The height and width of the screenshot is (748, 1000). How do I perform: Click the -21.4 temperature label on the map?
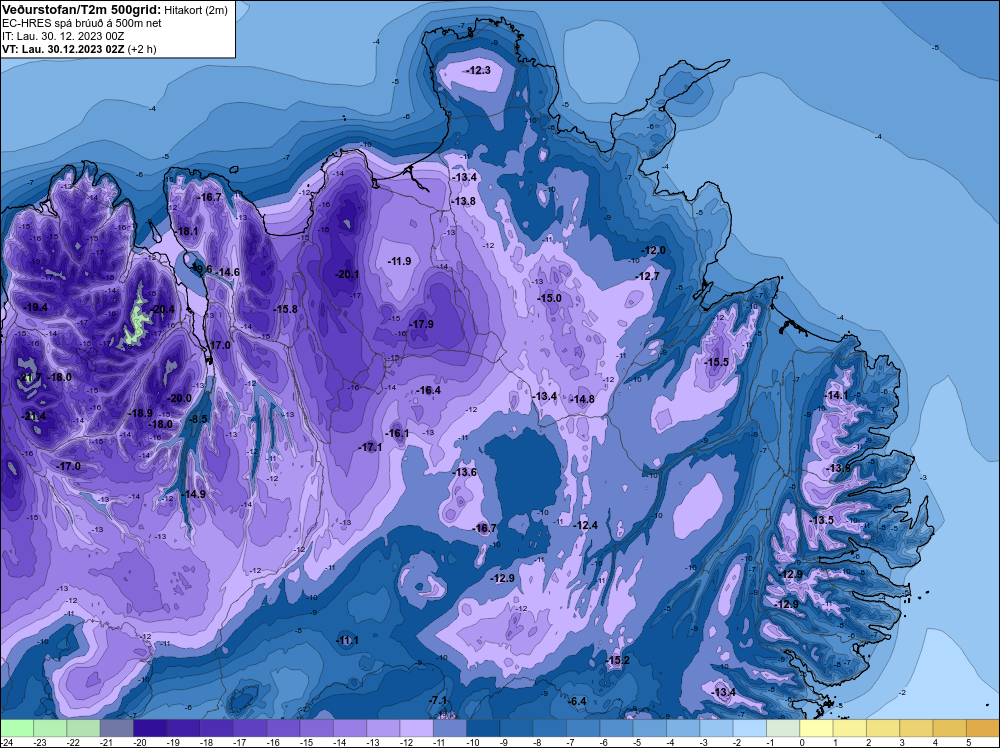(34, 416)
